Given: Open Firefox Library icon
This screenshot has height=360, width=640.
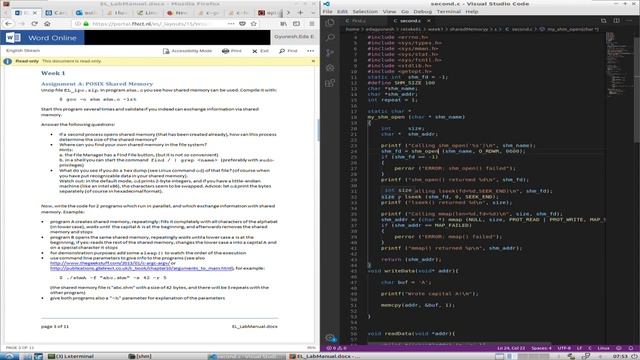Looking at the screenshot, I should [x=283, y=24].
